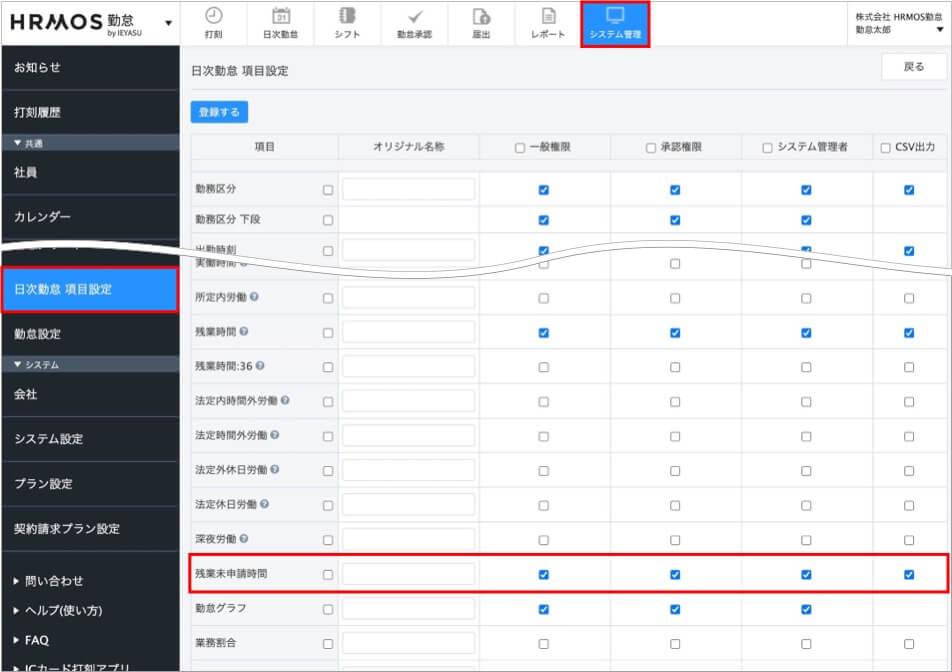Enable 承認権限 checkbox for 所定内労働
This screenshot has height=672, width=952.
tap(675, 298)
